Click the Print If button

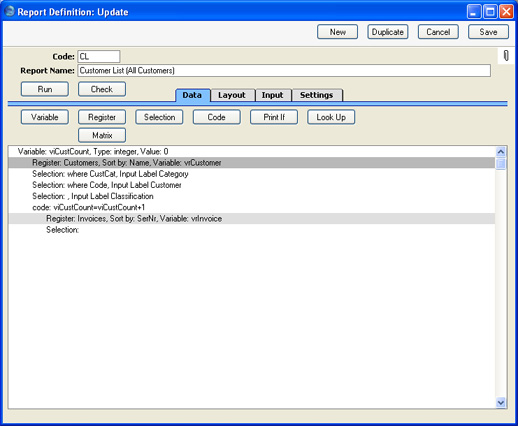pyautogui.click(x=274, y=117)
